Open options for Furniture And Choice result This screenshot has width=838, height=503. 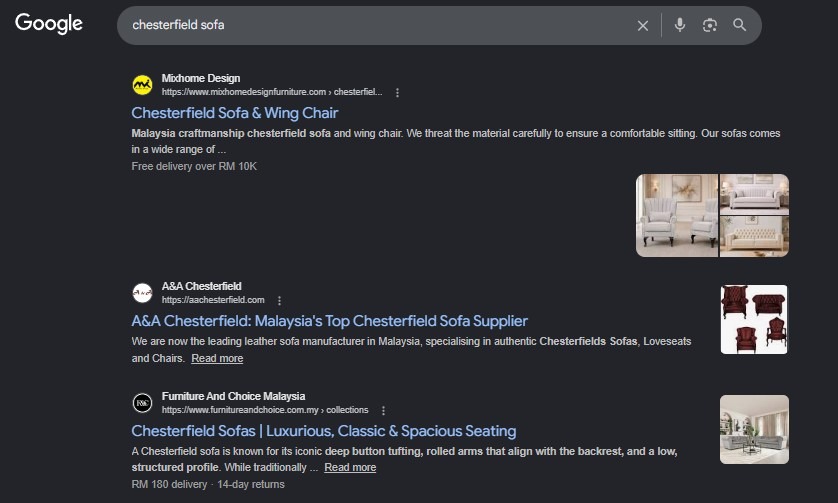[383, 411]
